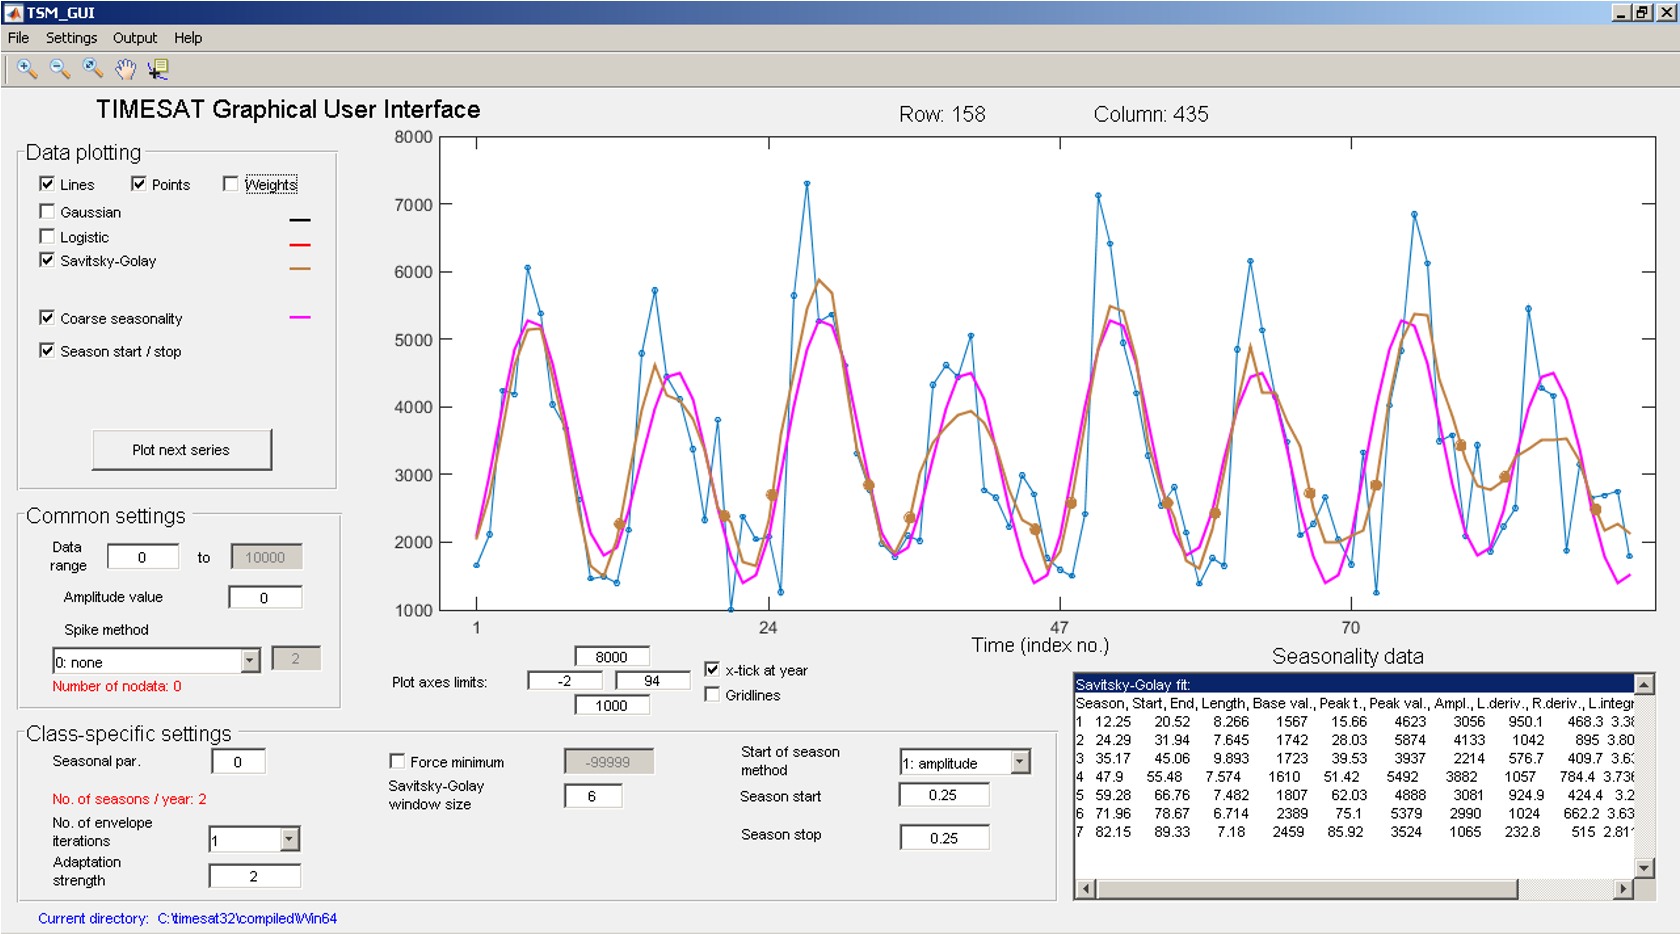Enable Gridlines on the plot
Viewport: 1680px width, 934px height.
(711, 694)
